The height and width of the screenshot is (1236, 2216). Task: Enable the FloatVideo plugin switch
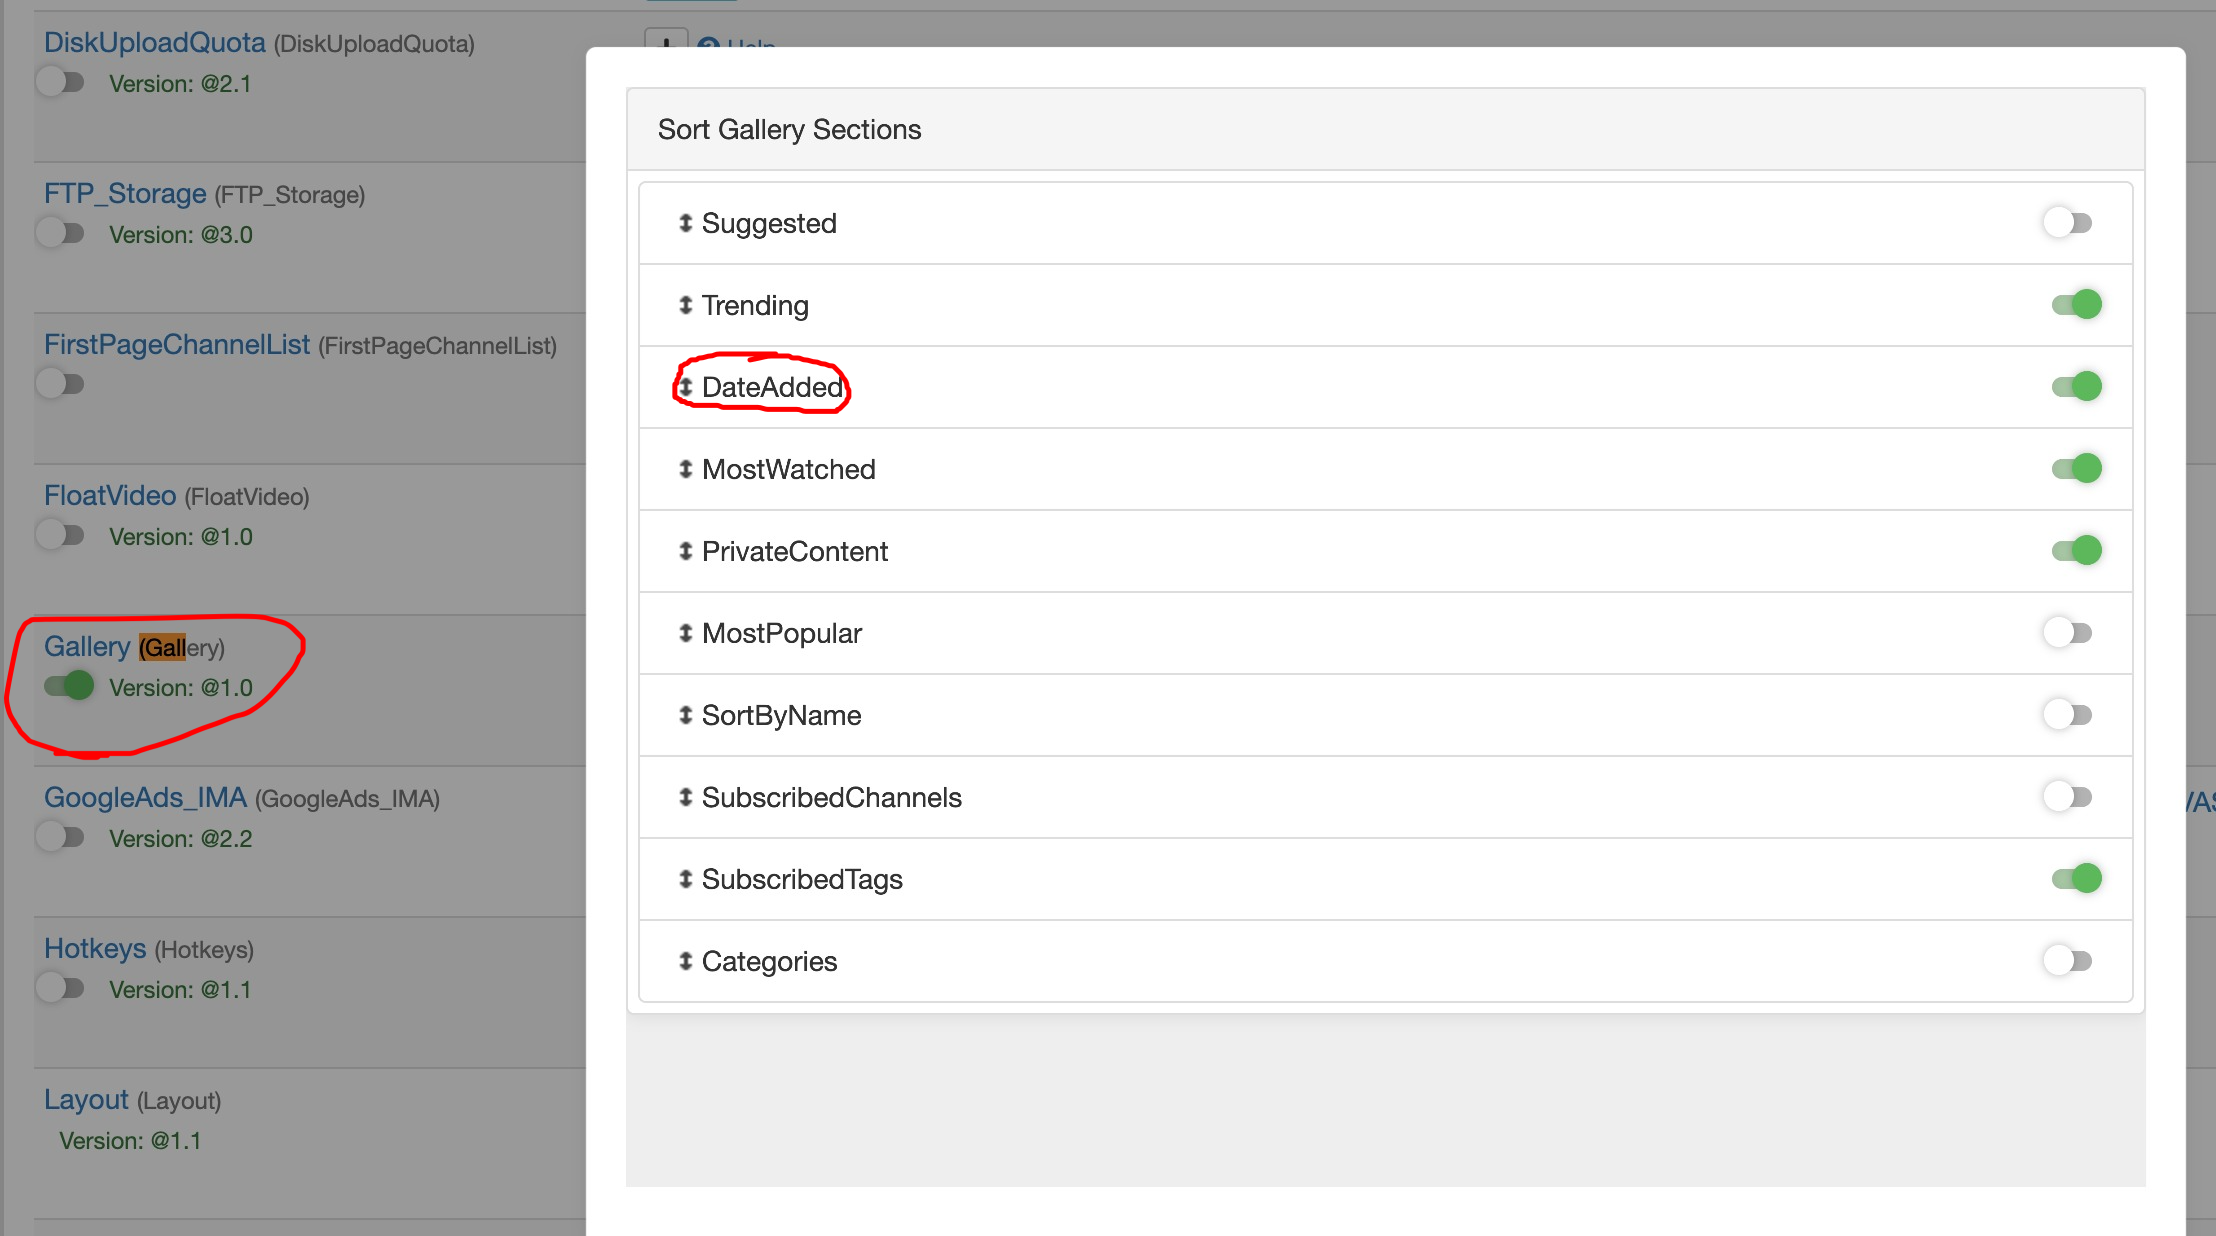click(60, 535)
